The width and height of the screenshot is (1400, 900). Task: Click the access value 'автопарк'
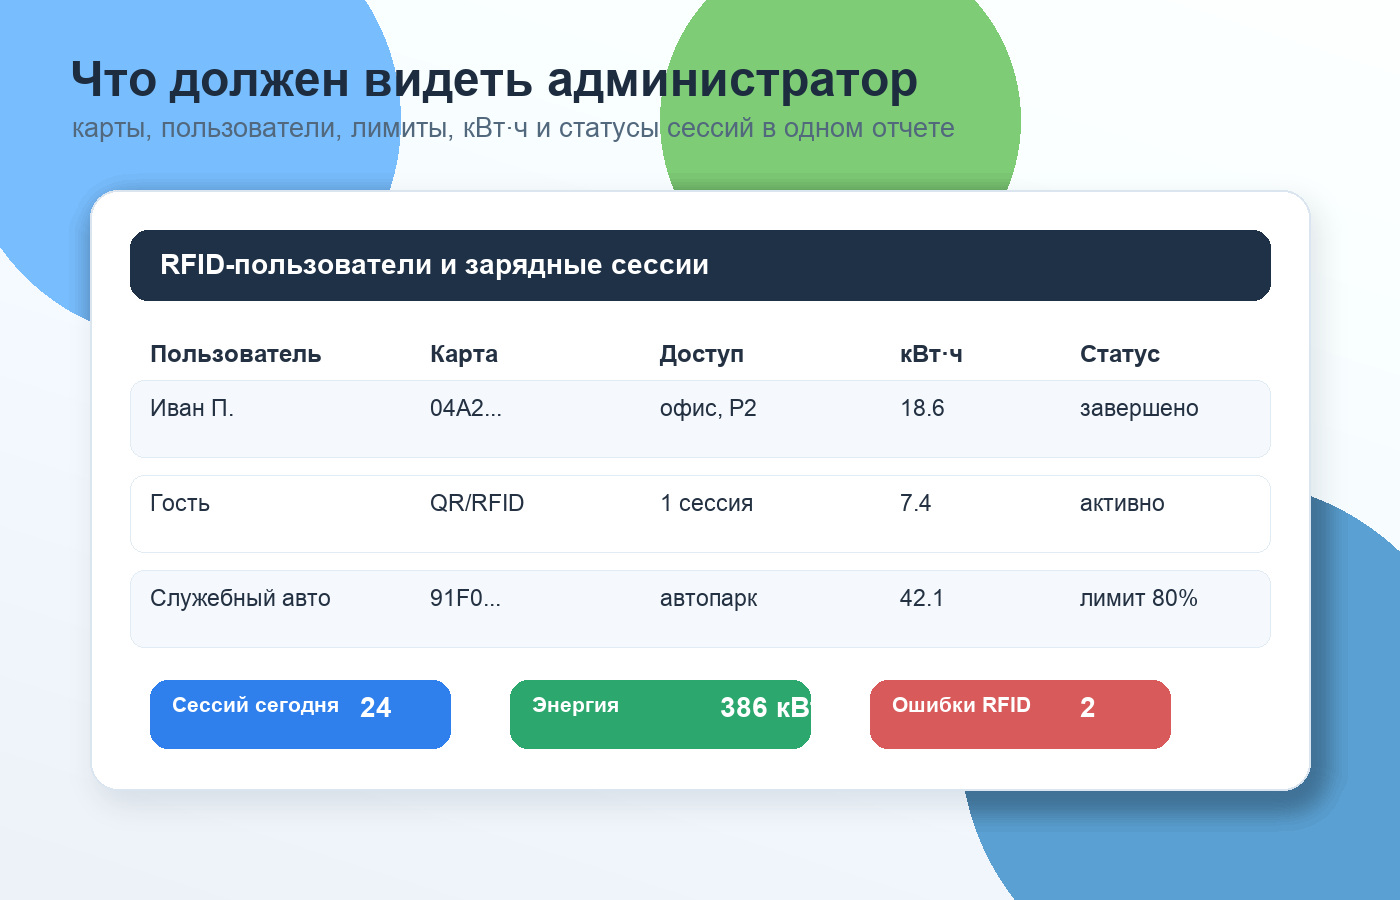pos(708,598)
